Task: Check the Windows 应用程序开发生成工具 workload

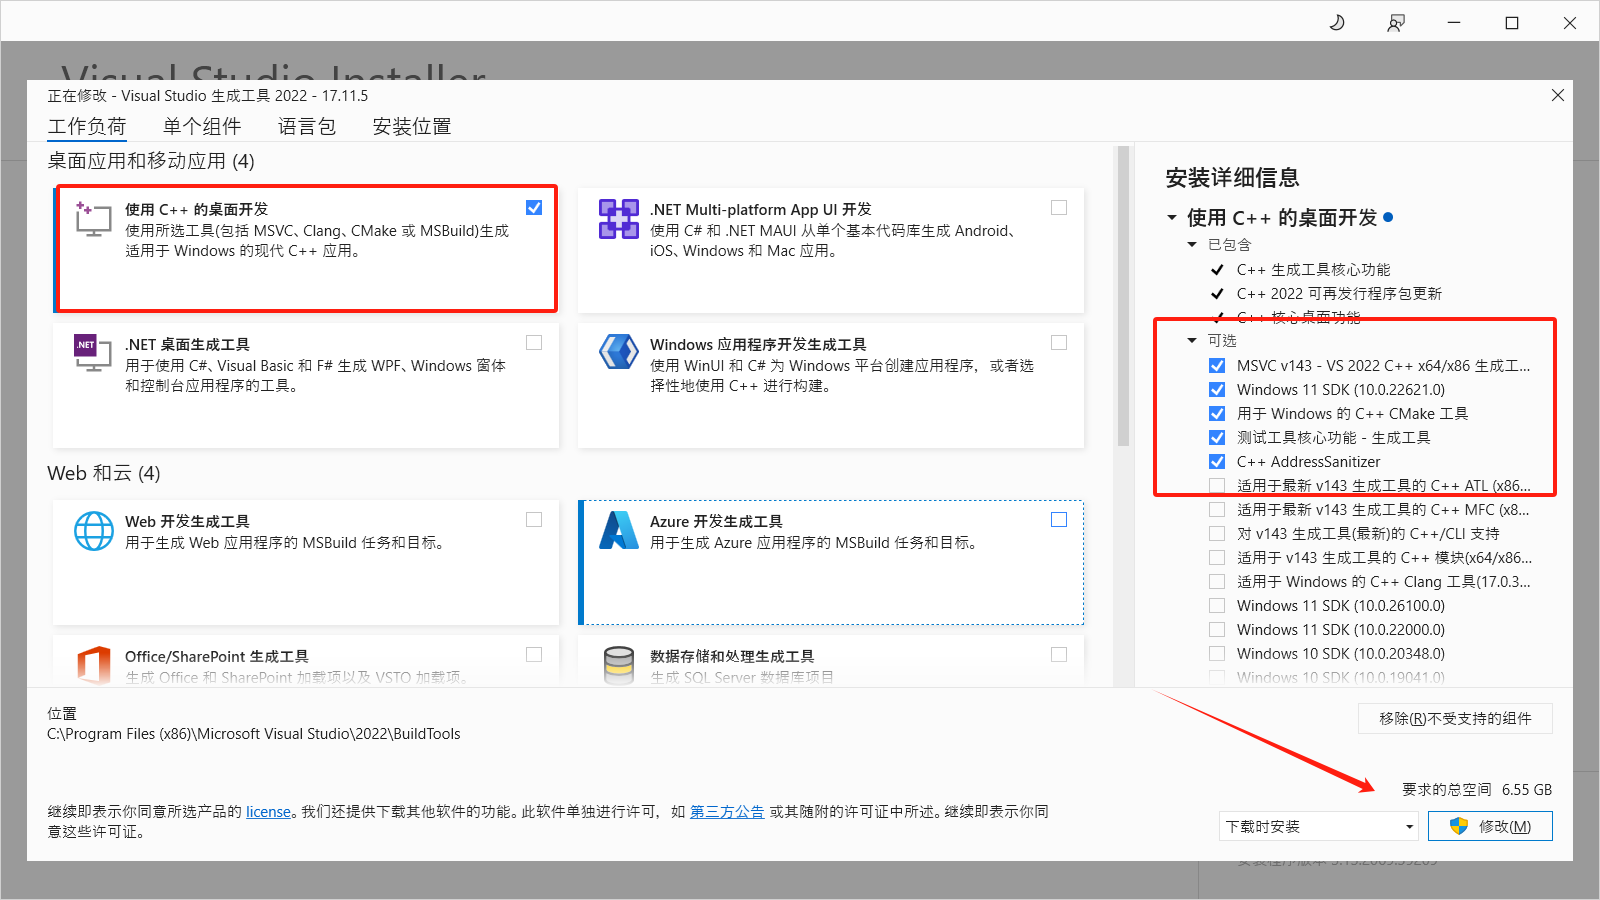Action: (x=1059, y=343)
